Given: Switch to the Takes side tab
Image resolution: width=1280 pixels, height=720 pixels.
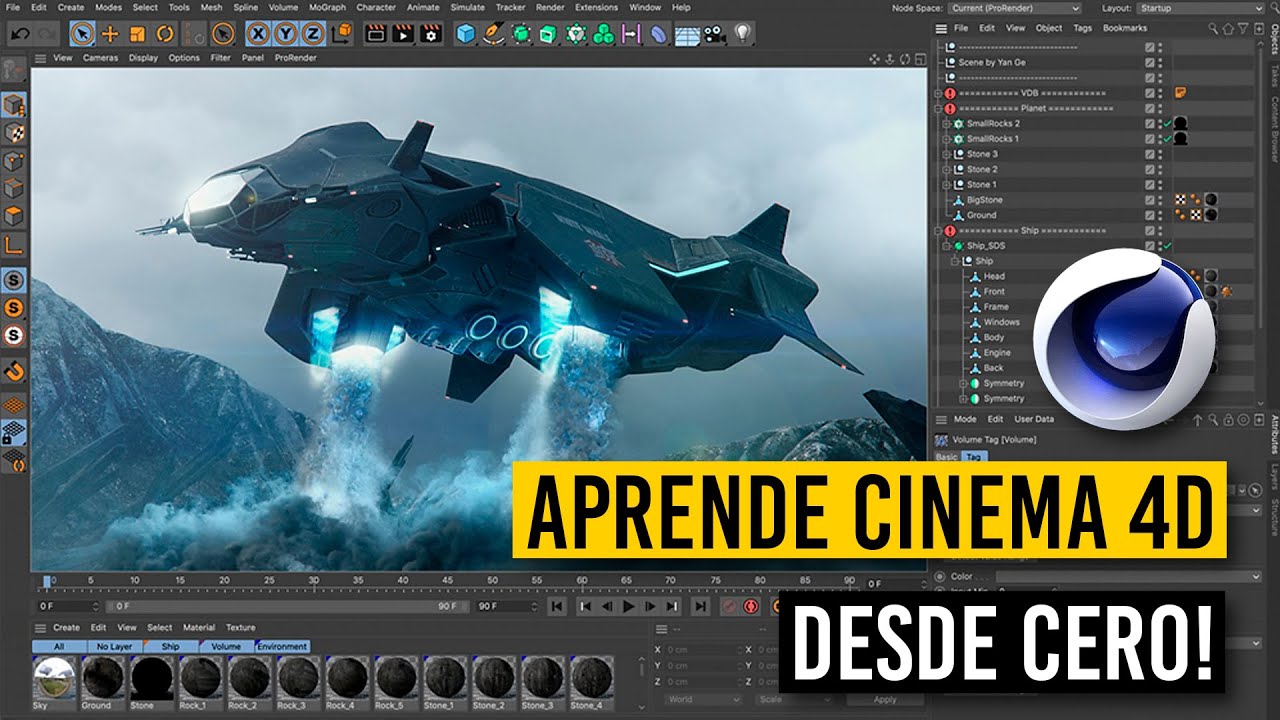Looking at the screenshot, I should 1274,75.
